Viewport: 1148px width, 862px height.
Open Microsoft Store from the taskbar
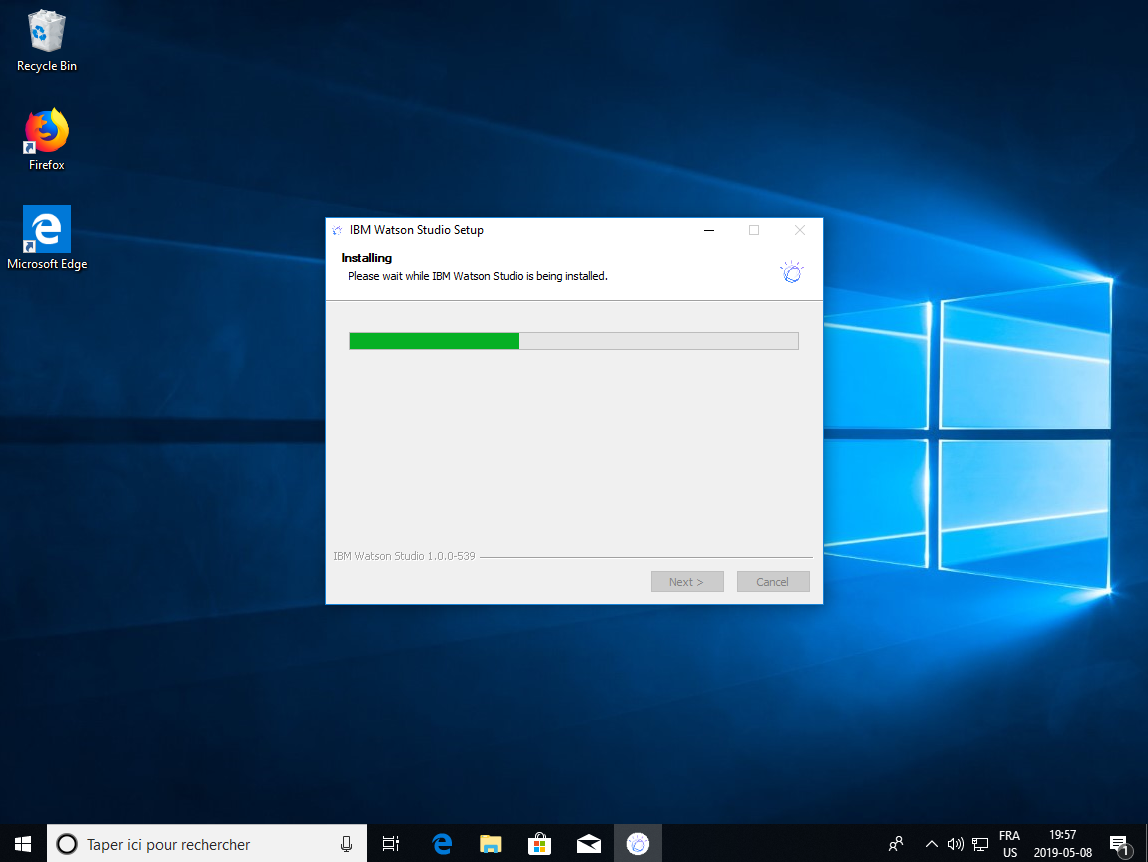539,844
